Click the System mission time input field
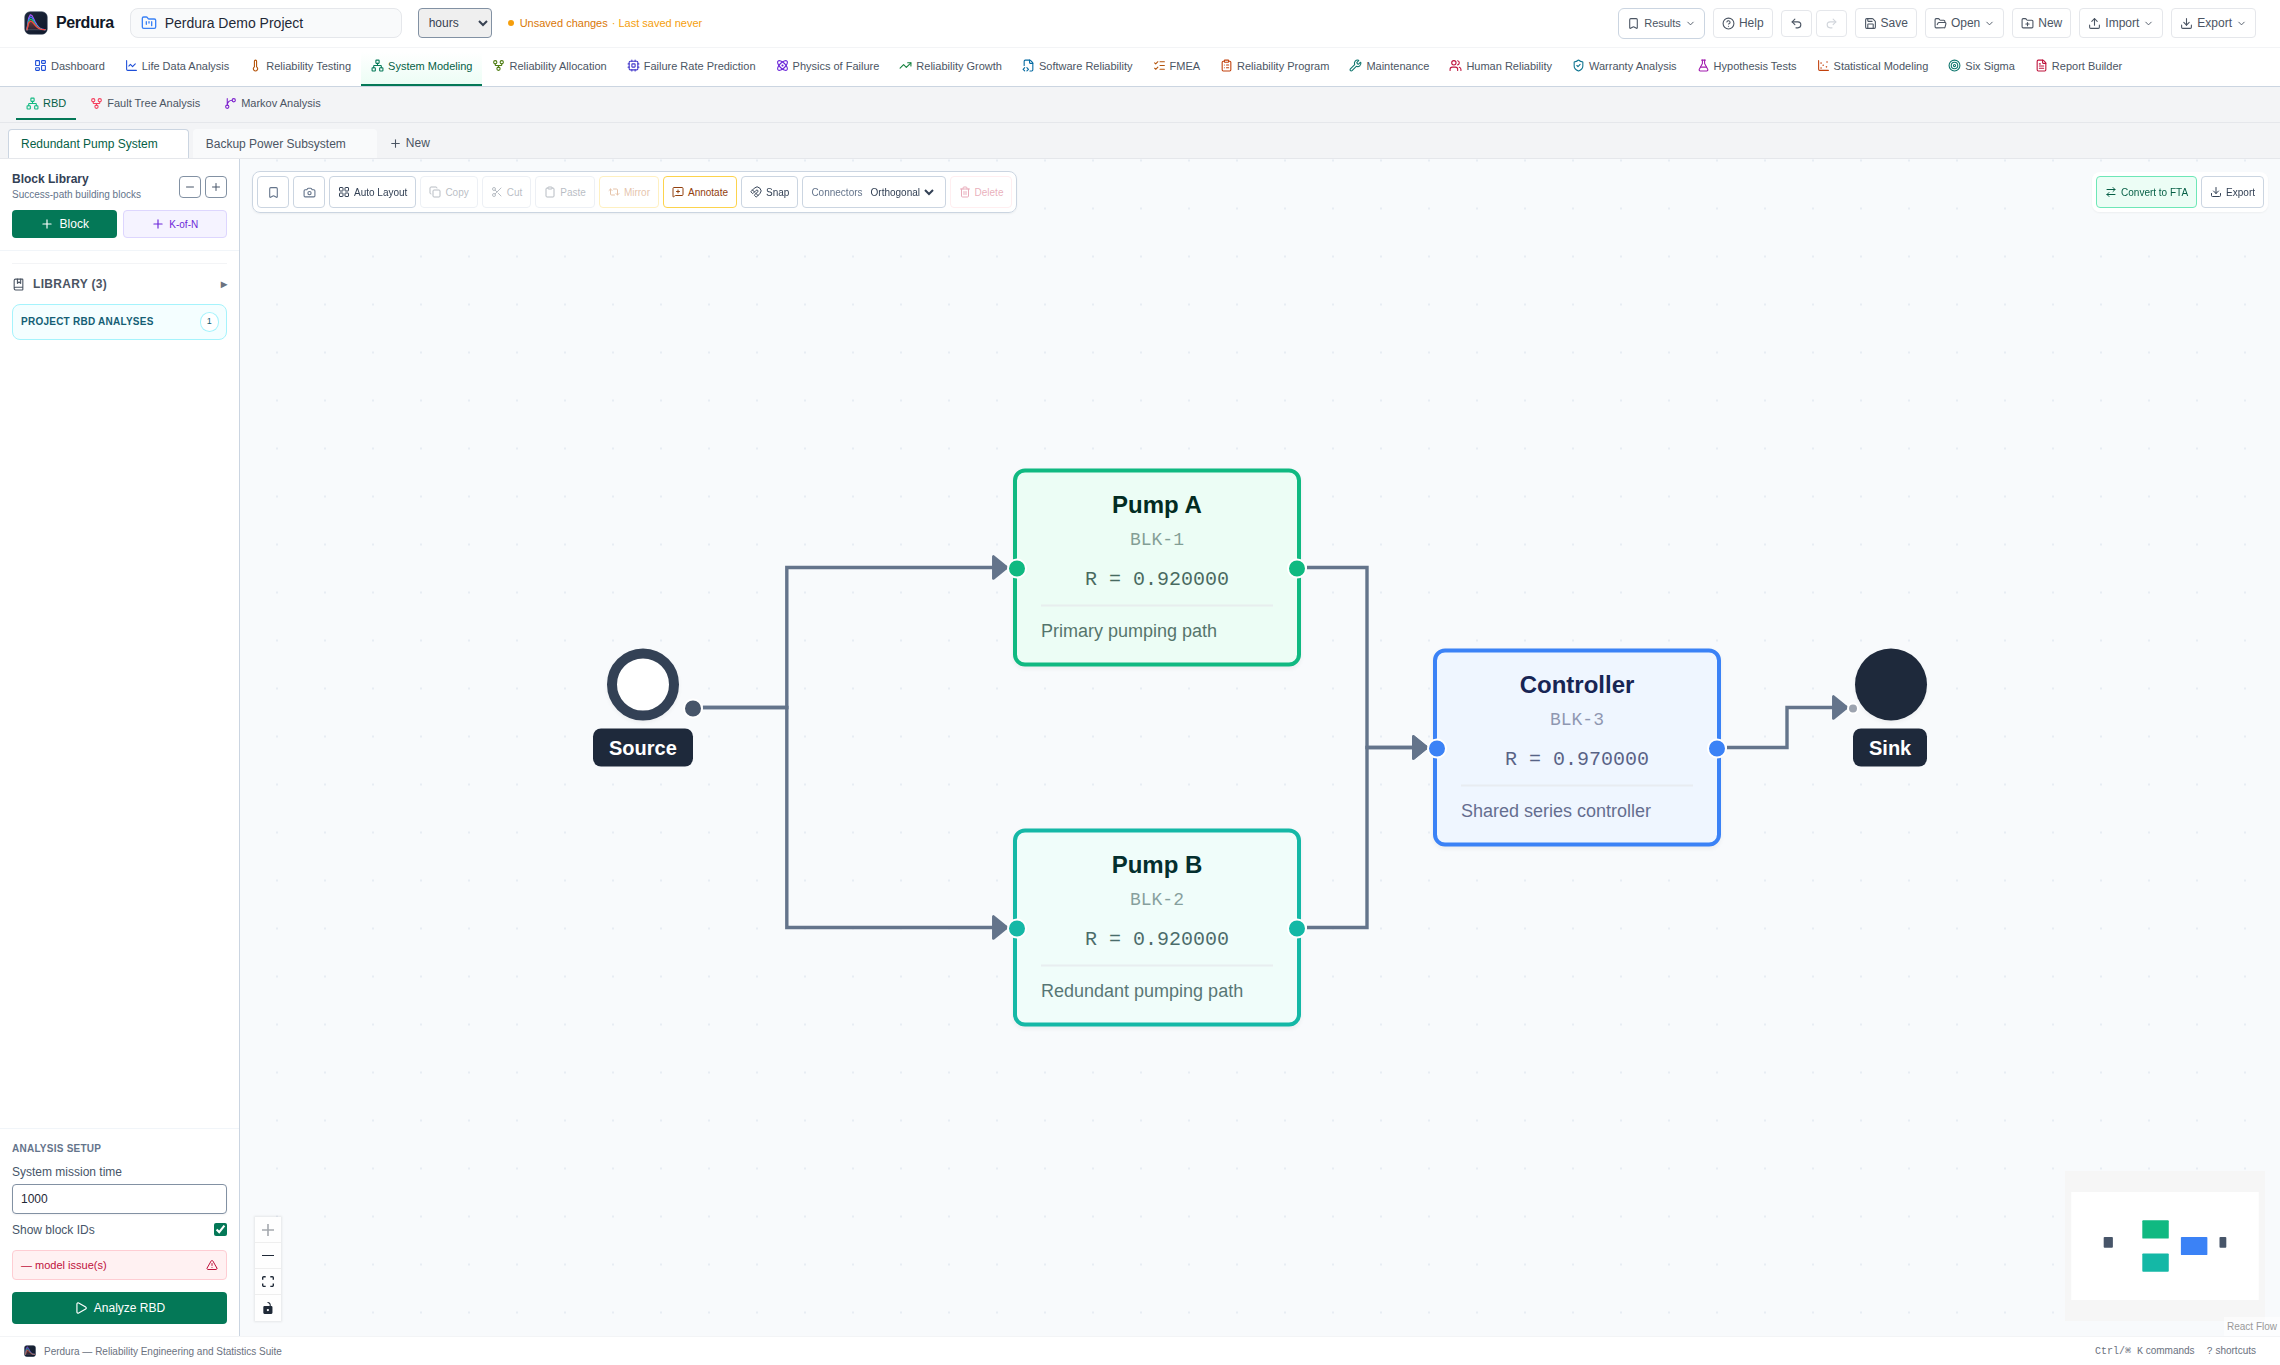 (119, 1199)
